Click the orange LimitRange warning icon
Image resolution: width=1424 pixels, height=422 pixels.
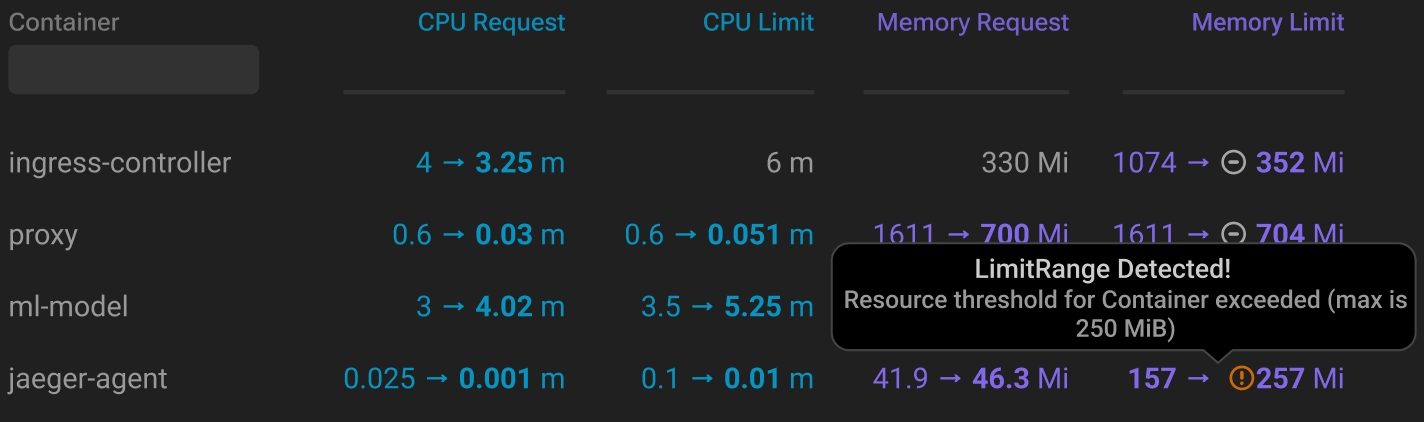pyautogui.click(x=1240, y=379)
